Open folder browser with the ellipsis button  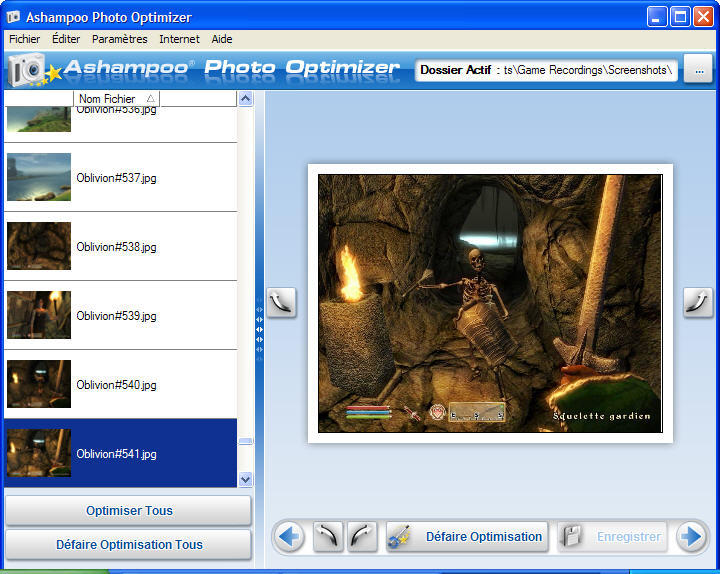698,69
